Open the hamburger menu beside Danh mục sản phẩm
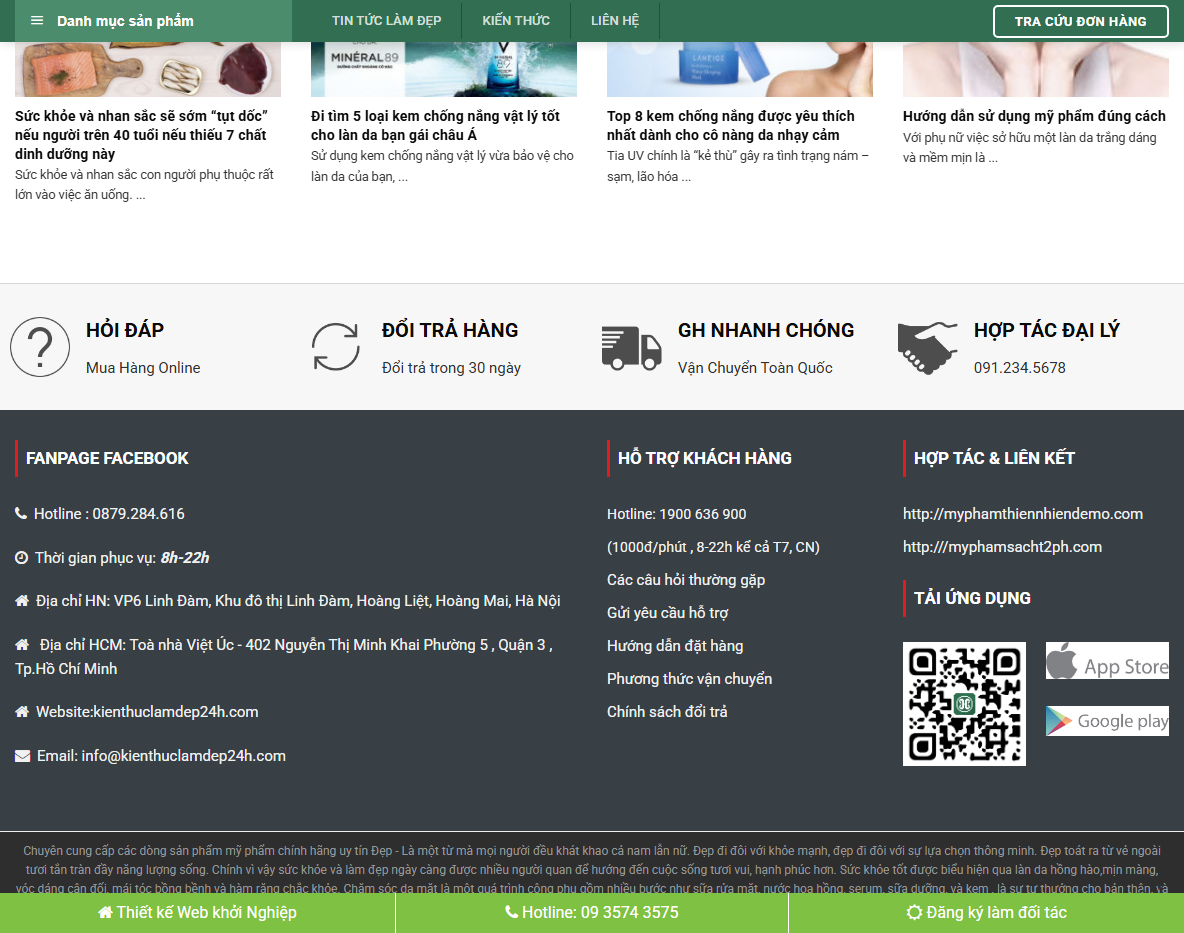Viewport: 1184px width, 933px height. (37, 20)
